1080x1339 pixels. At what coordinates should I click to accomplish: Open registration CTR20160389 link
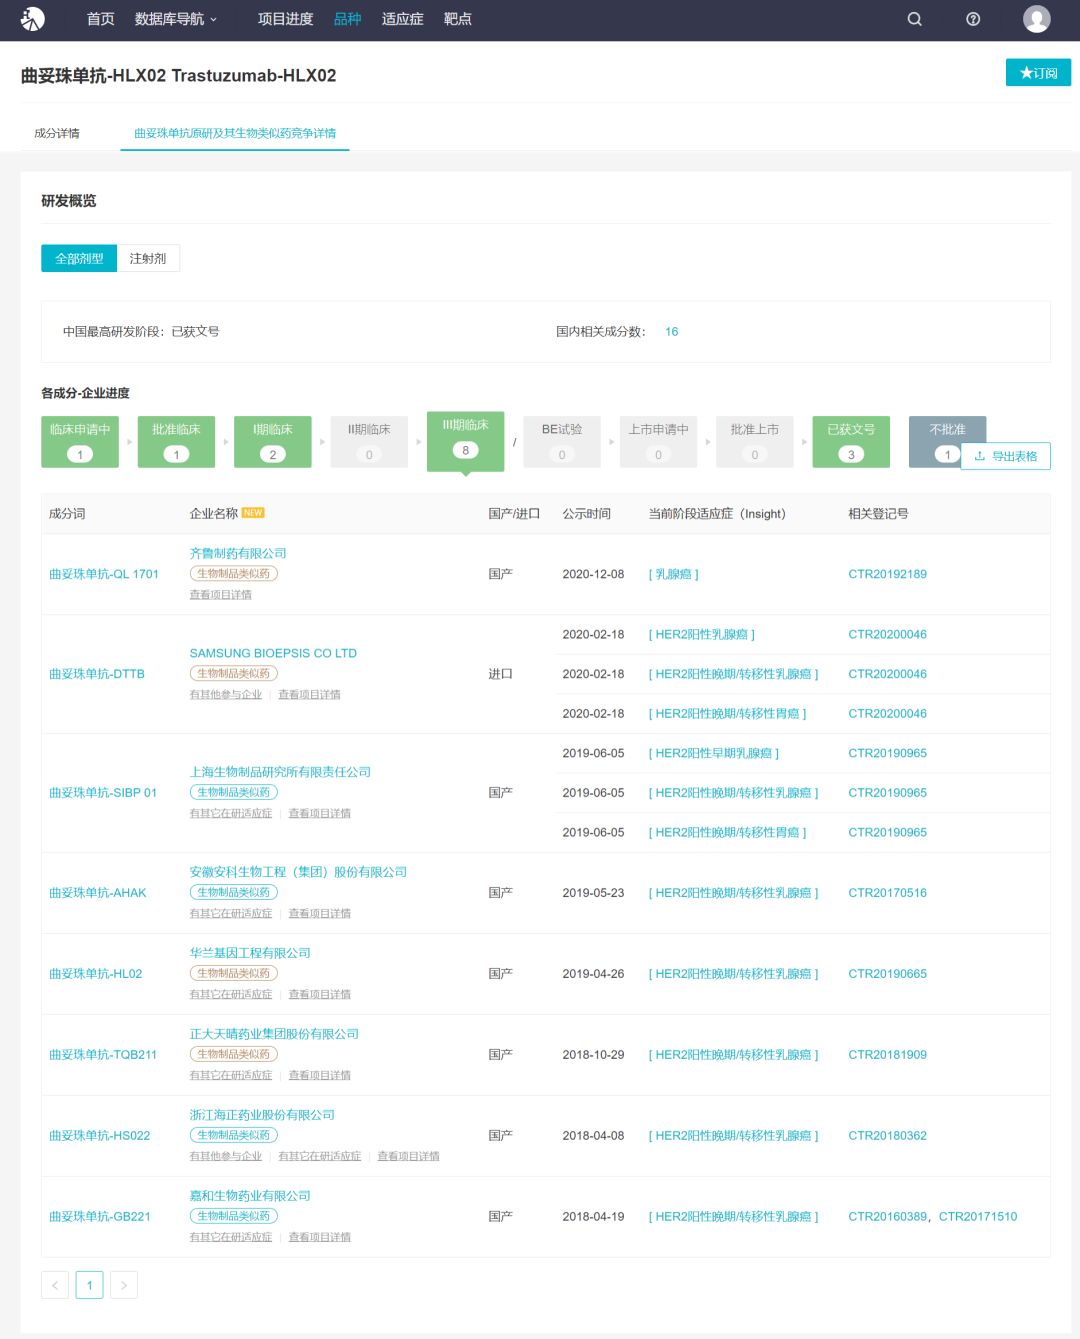tap(887, 1217)
